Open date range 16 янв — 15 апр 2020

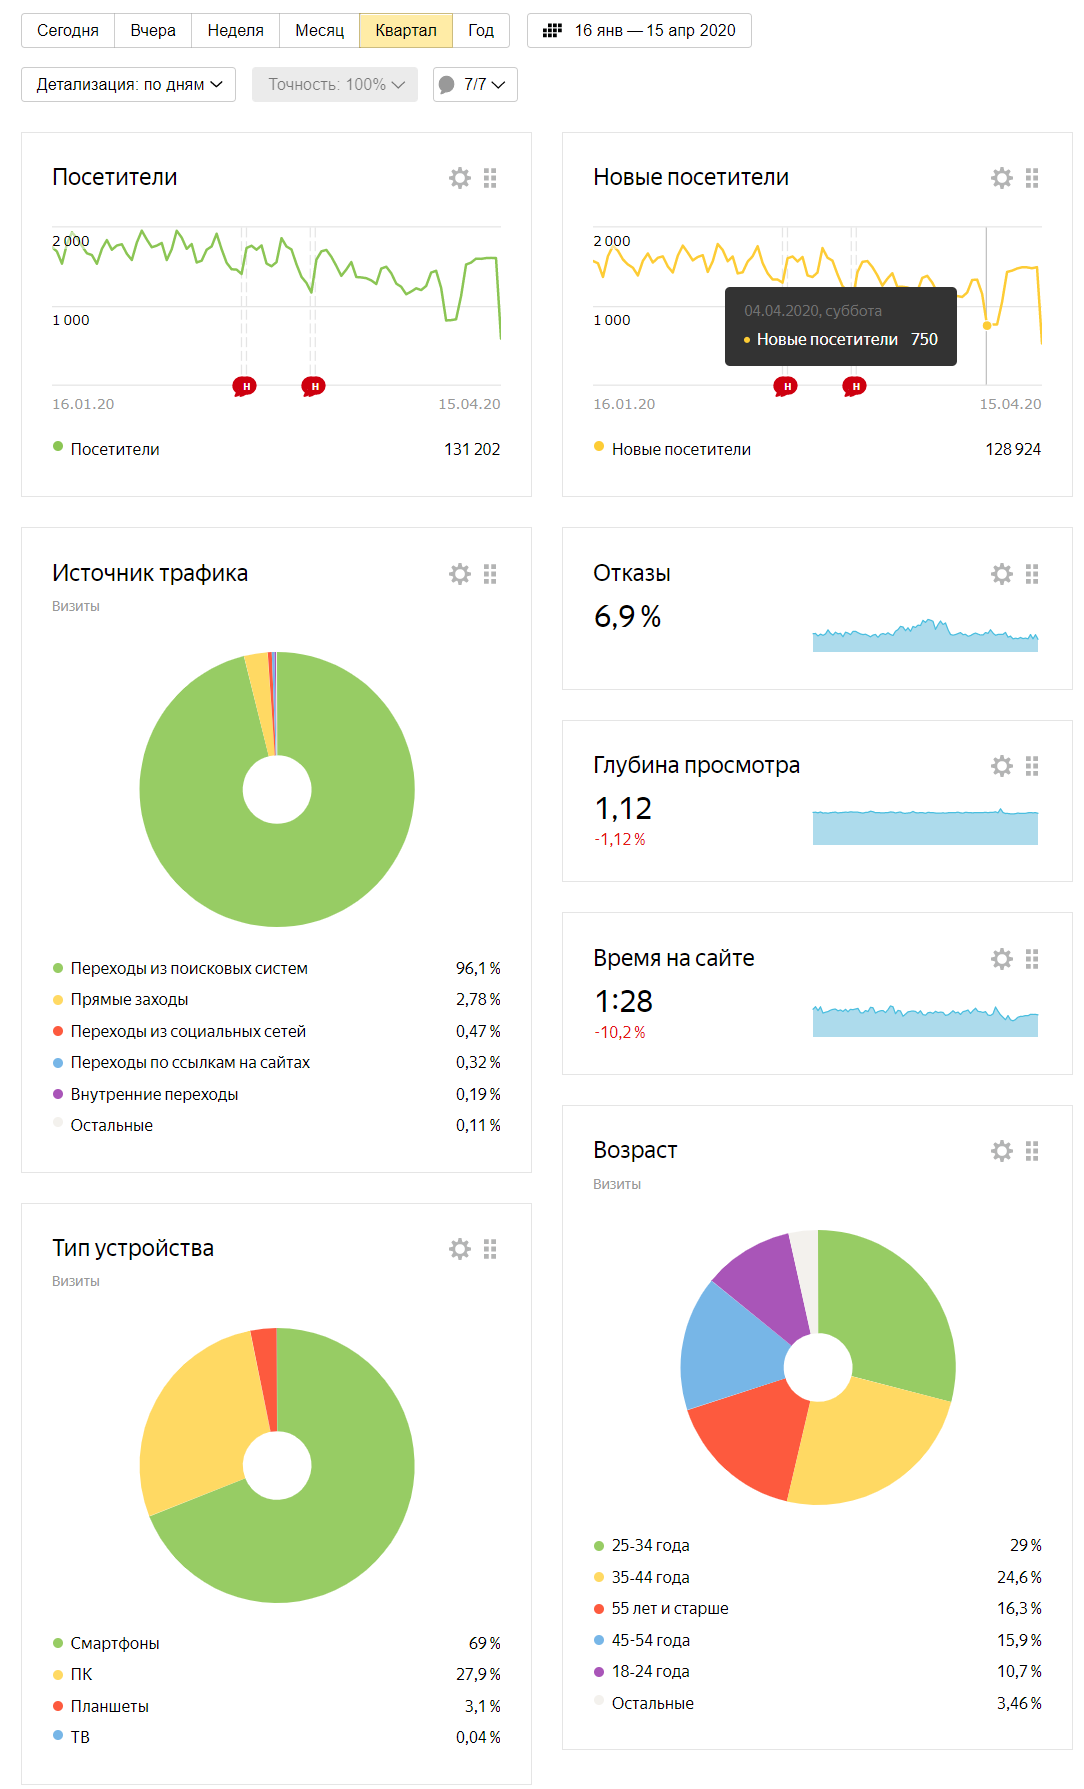tap(639, 31)
